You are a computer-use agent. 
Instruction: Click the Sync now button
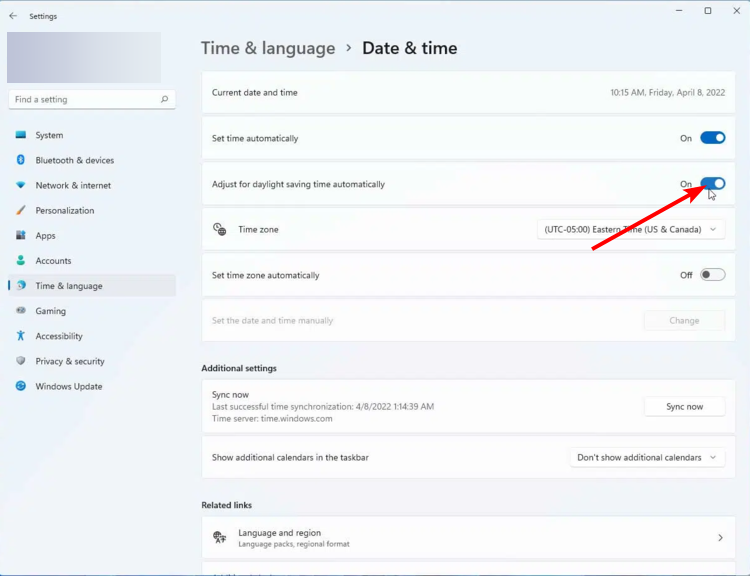tap(684, 406)
